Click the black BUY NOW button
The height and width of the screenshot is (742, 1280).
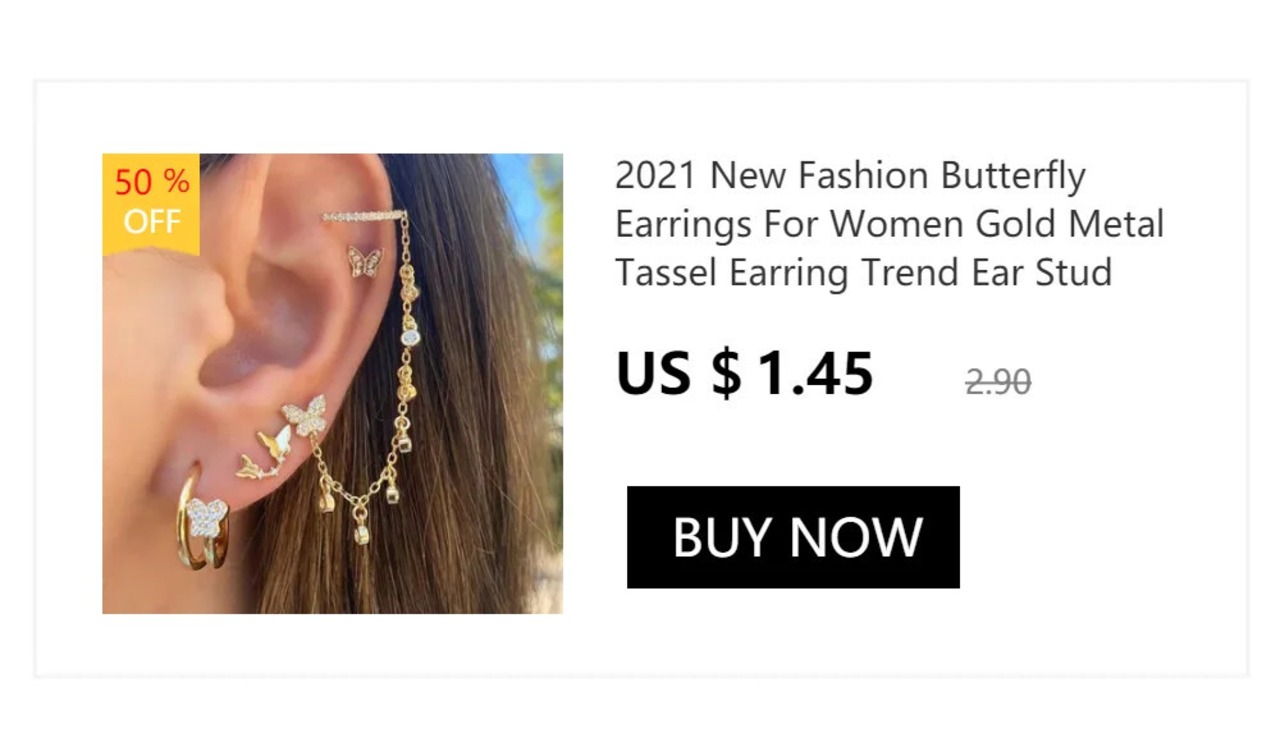(x=793, y=537)
